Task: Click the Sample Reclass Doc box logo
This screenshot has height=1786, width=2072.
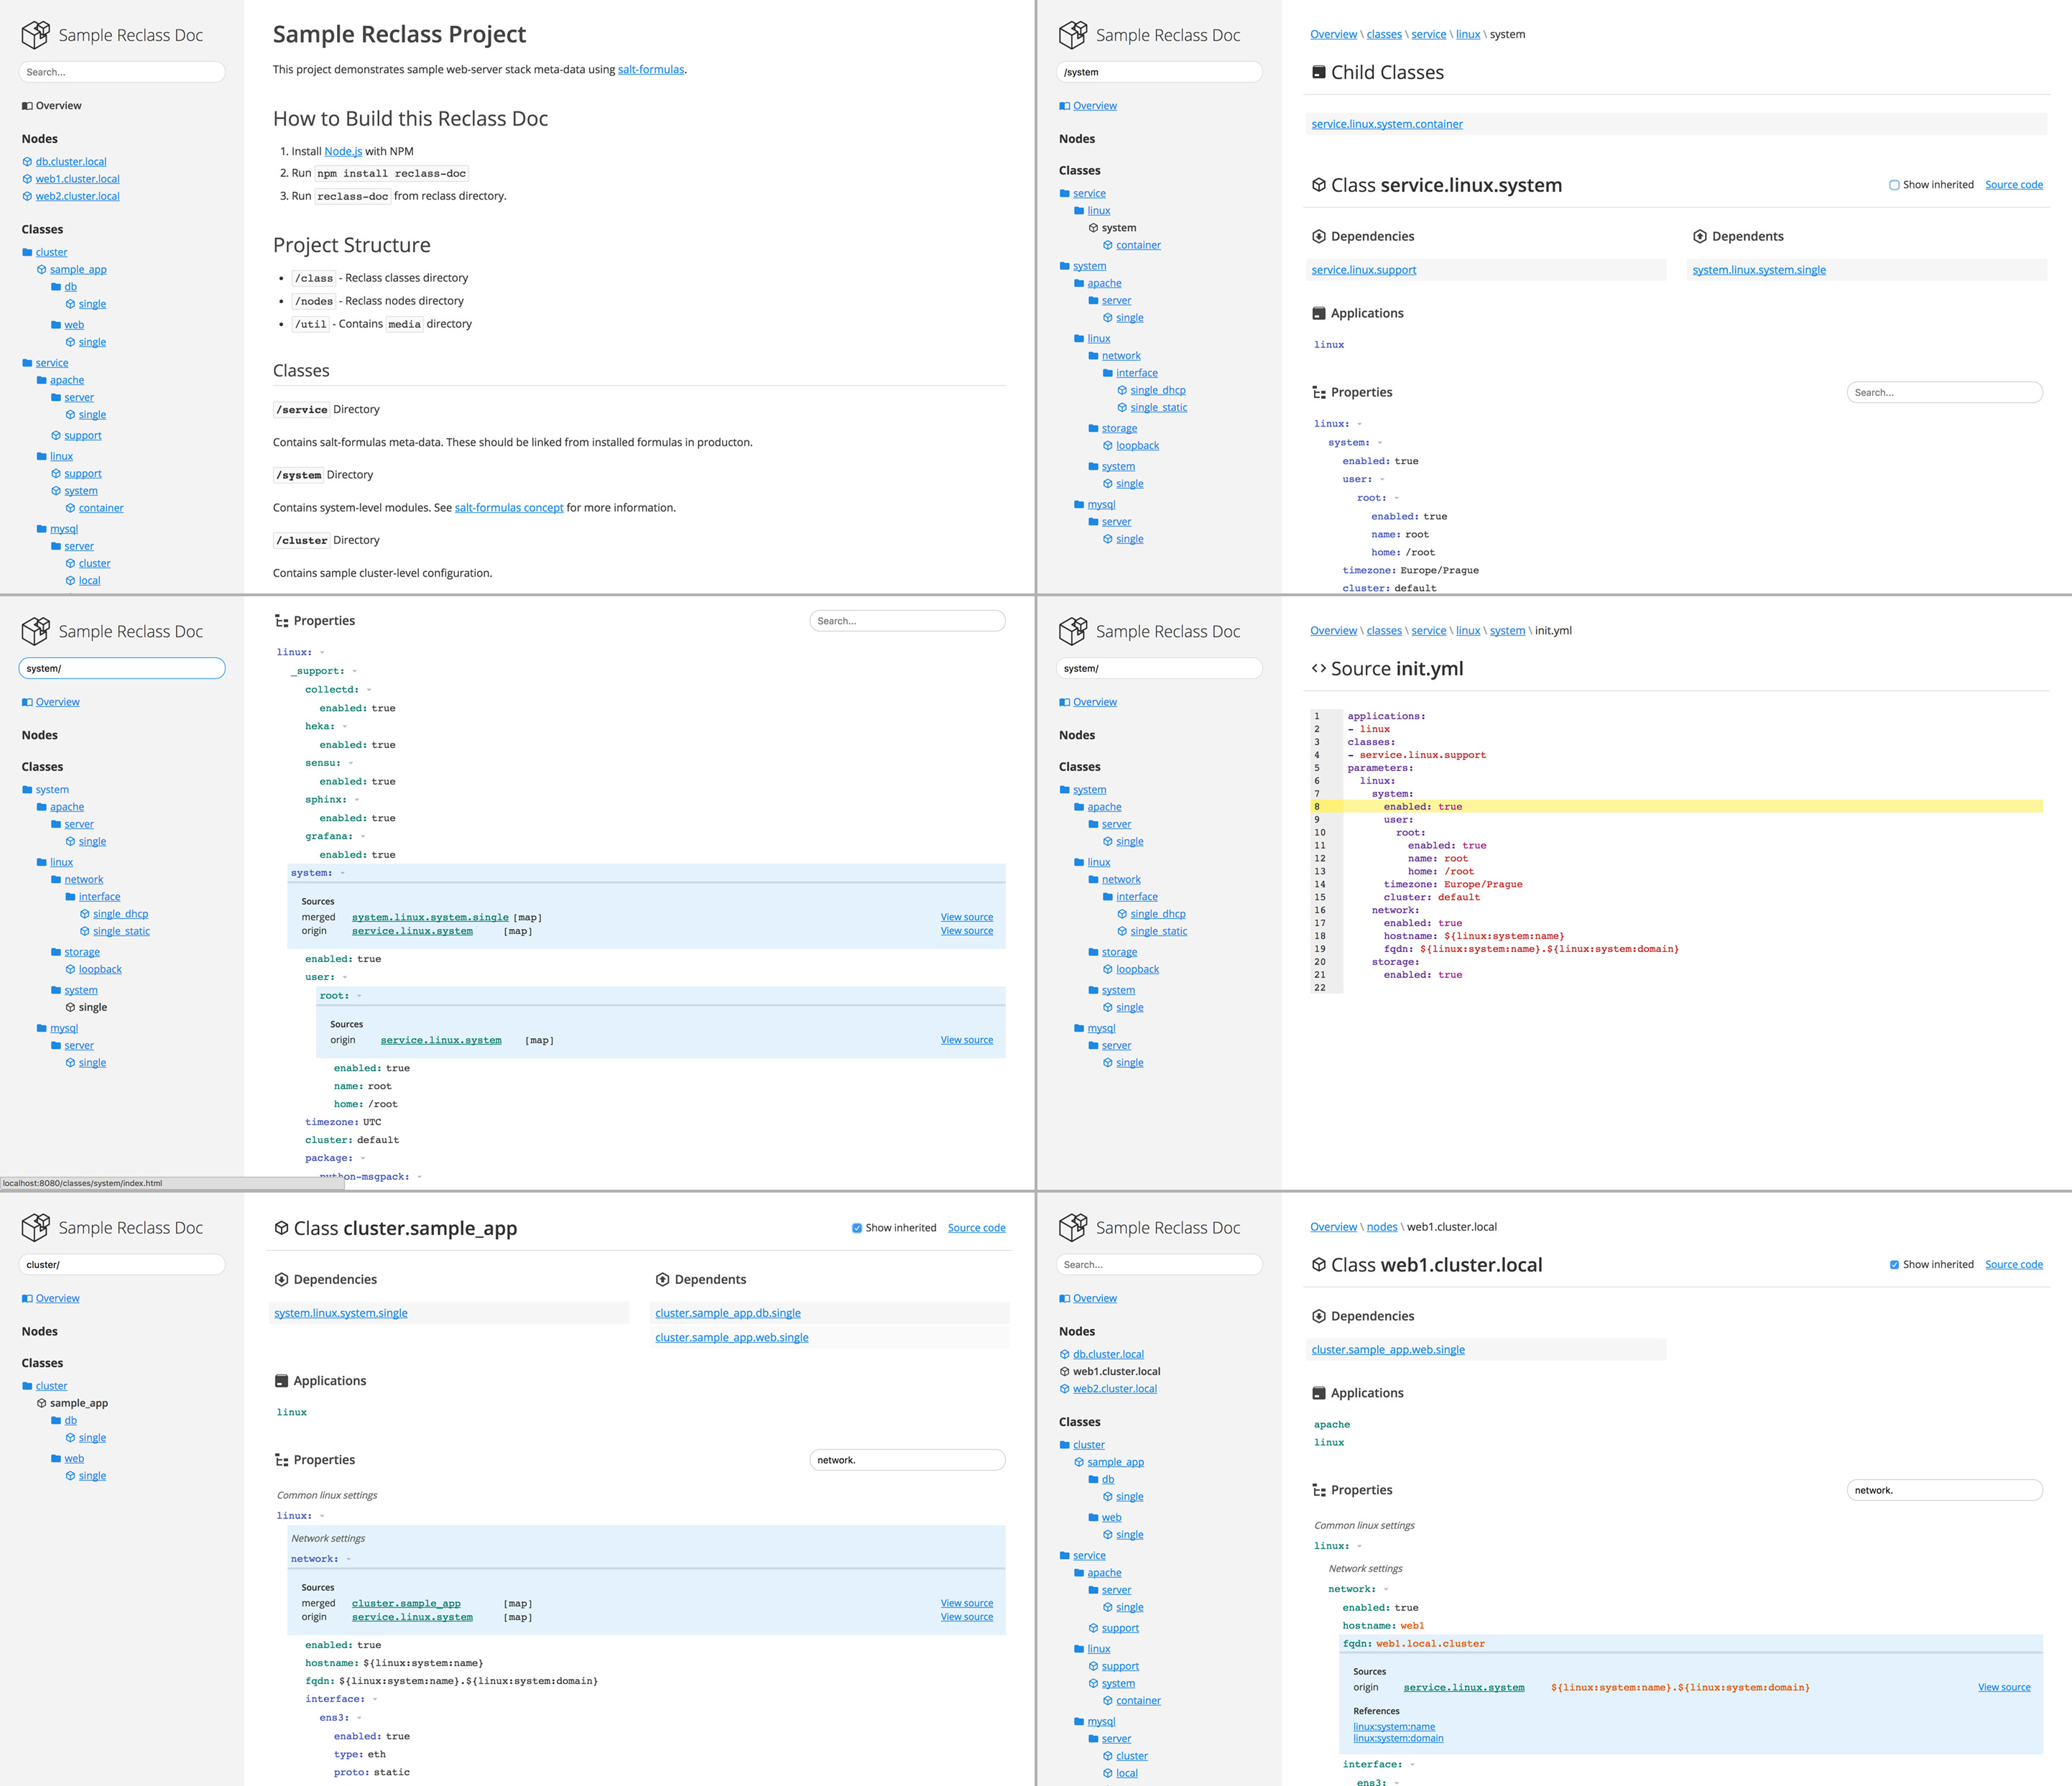Action: [36, 35]
